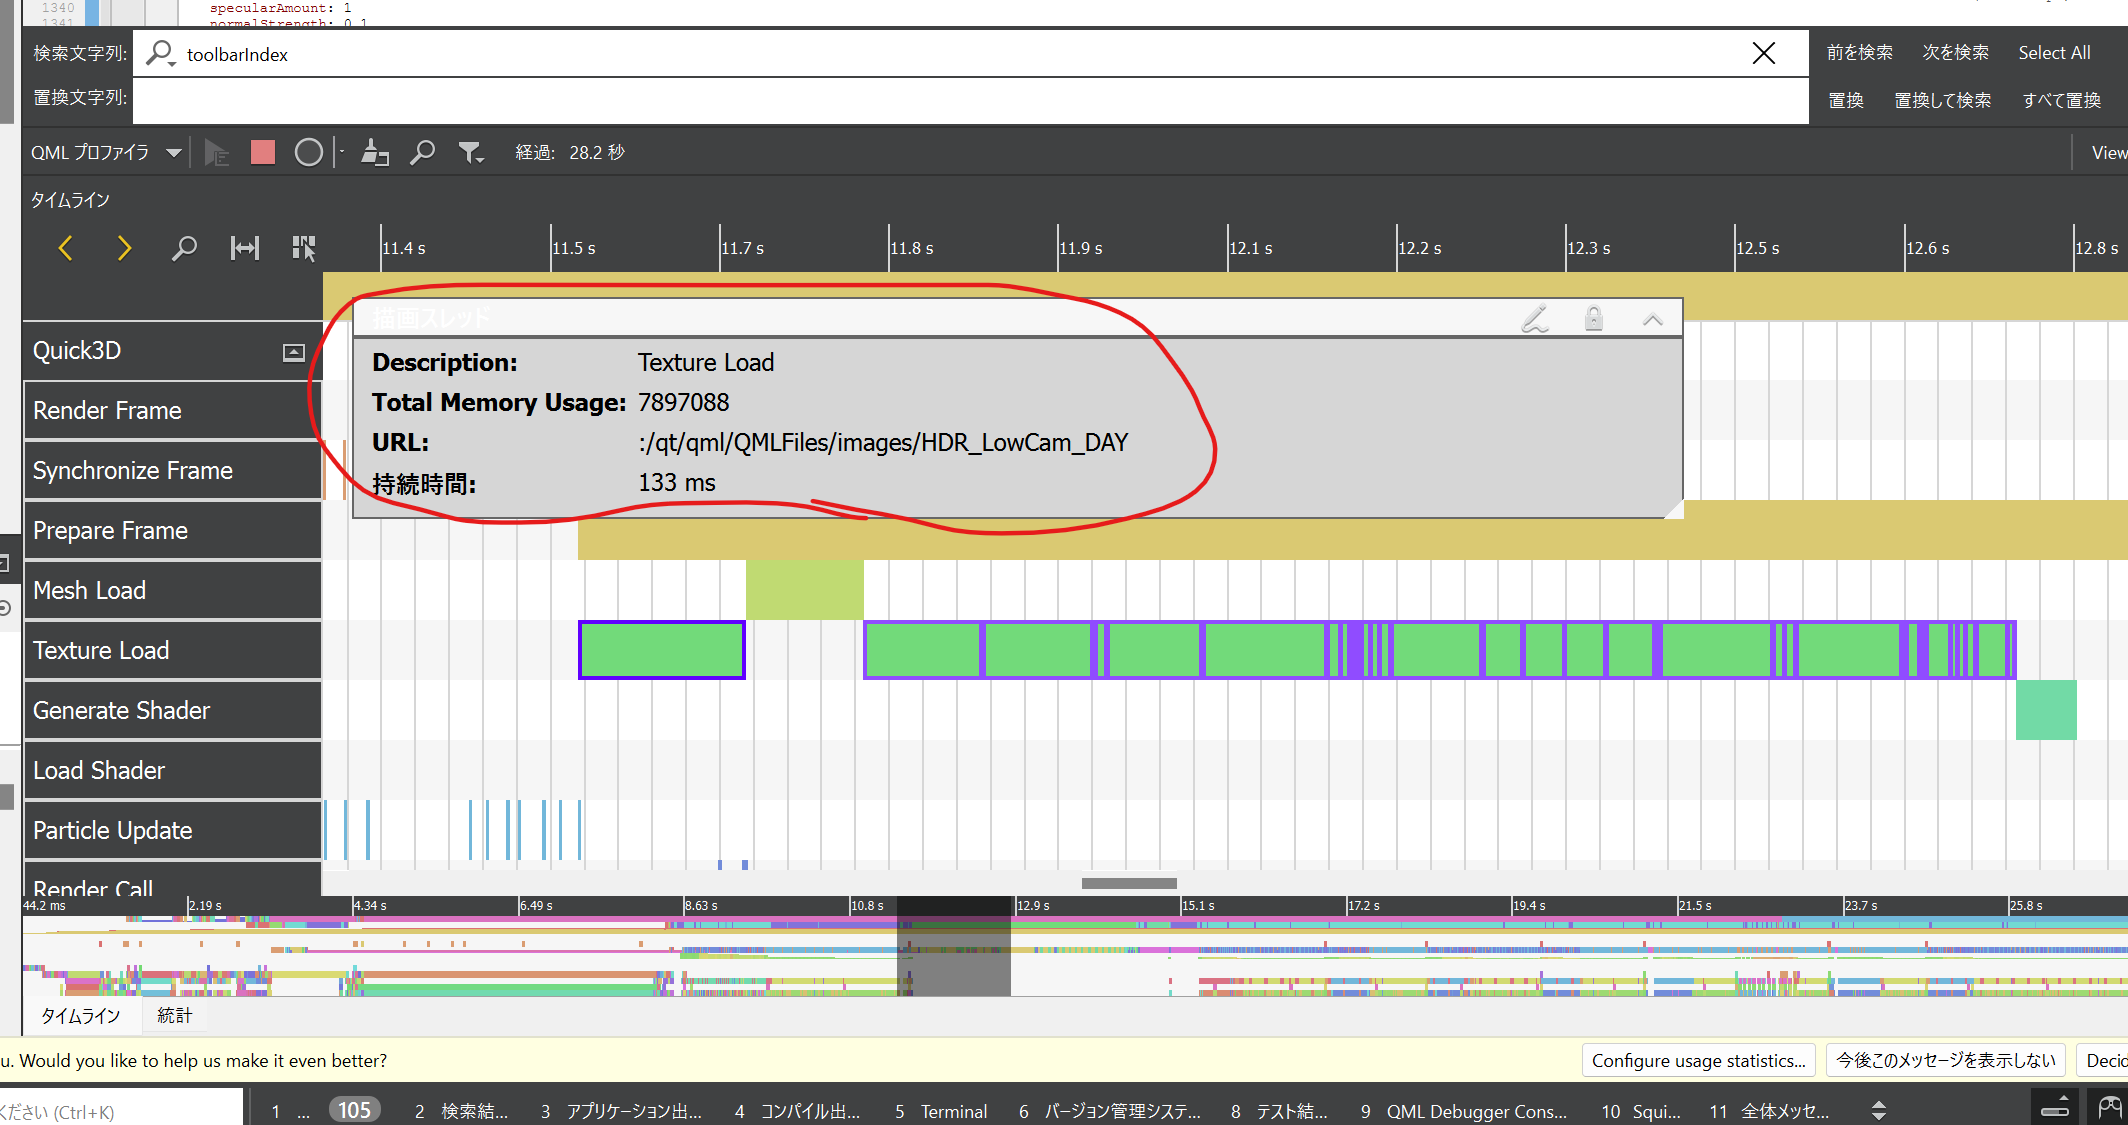Open the Squish output pane
Image resolution: width=2128 pixels, height=1125 pixels.
(x=1642, y=1110)
